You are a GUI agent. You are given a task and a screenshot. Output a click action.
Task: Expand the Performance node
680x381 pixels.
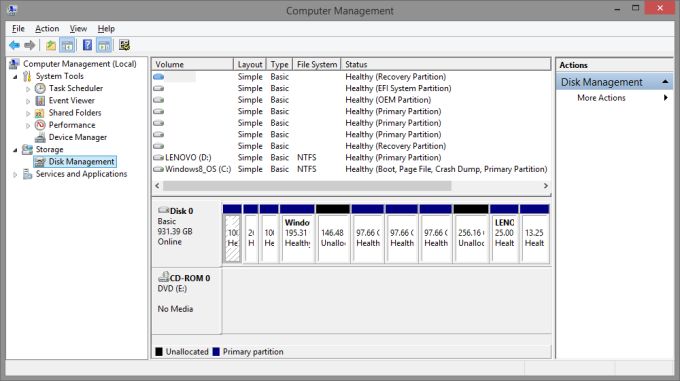28,125
